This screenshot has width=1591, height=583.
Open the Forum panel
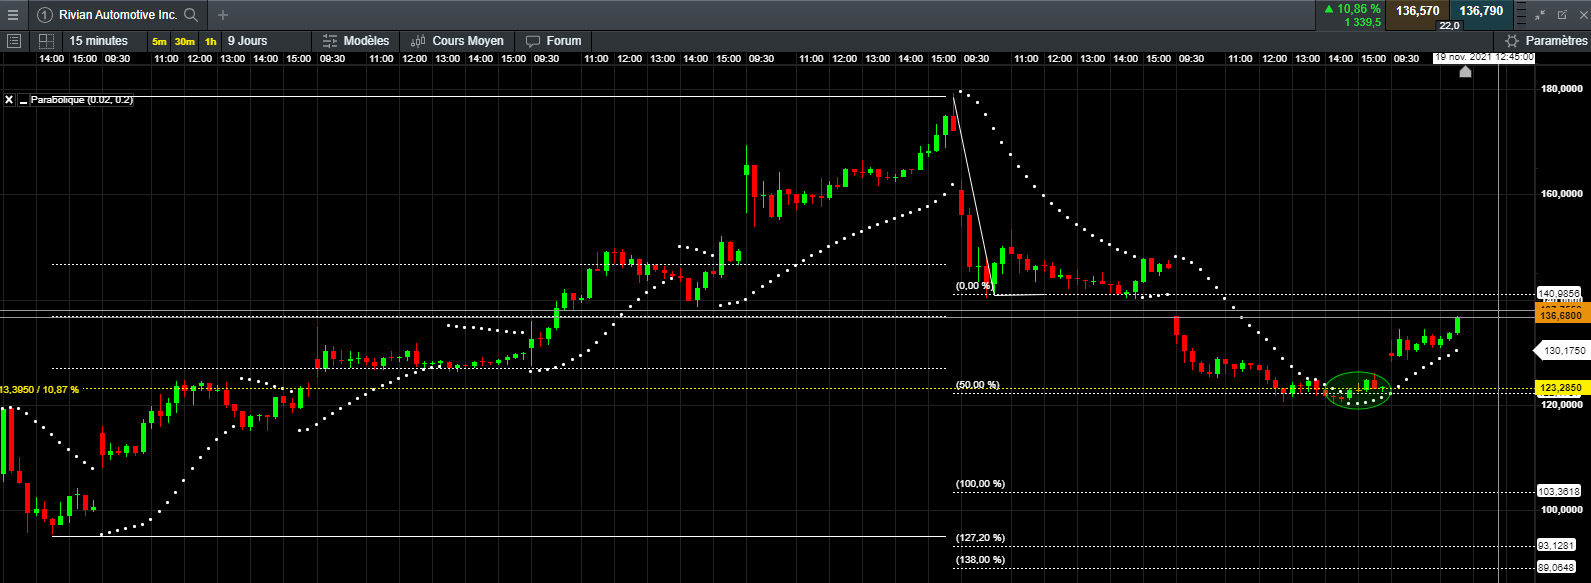[x=554, y=41]
